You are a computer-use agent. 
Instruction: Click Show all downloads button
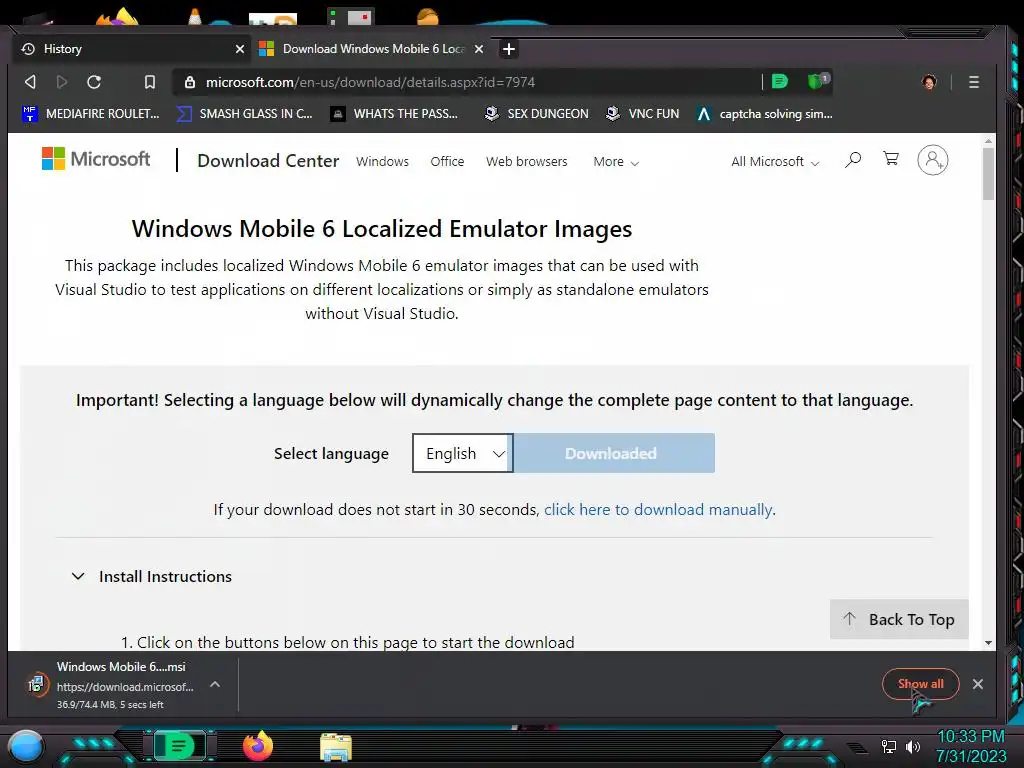pos(921,684)
